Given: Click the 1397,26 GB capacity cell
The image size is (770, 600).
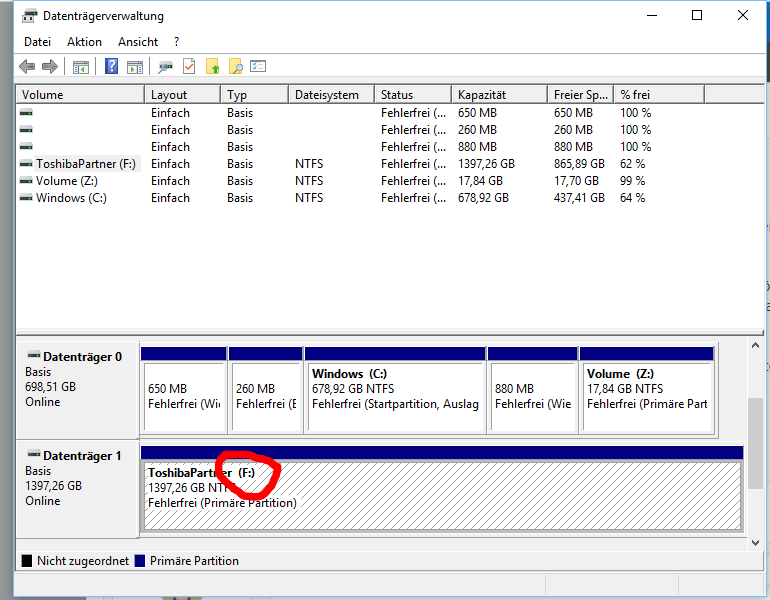Looking at the screenshot, I should coord(486,164).
